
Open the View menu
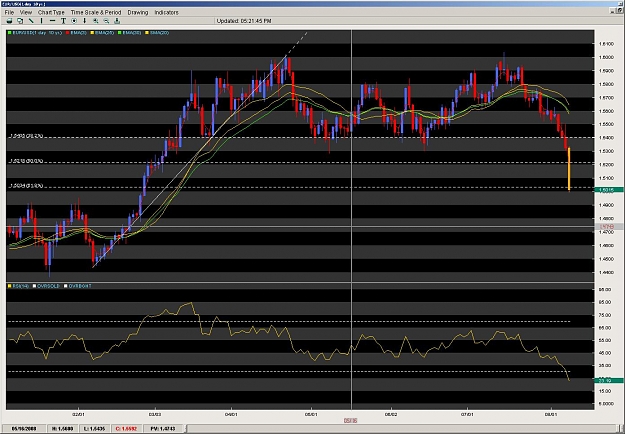(x=26, y=12)
